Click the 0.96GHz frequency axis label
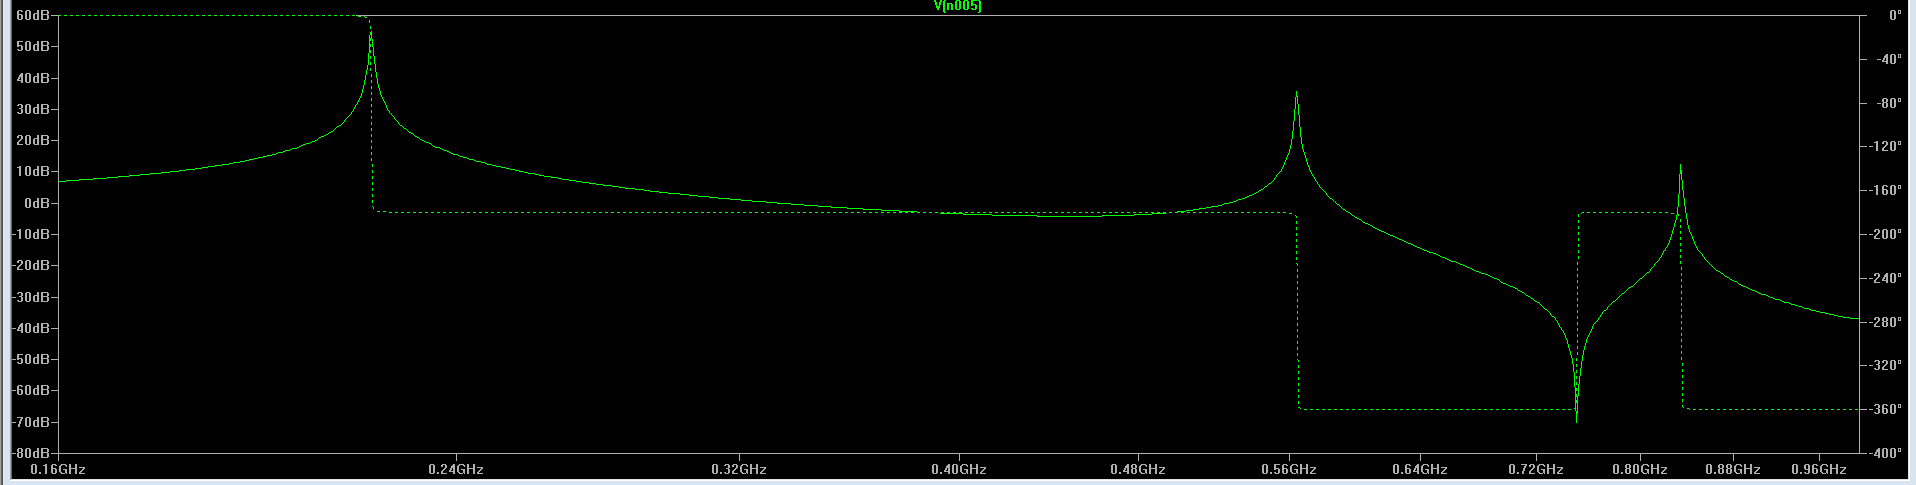The image size is (1916, 485). (1819, 469)
